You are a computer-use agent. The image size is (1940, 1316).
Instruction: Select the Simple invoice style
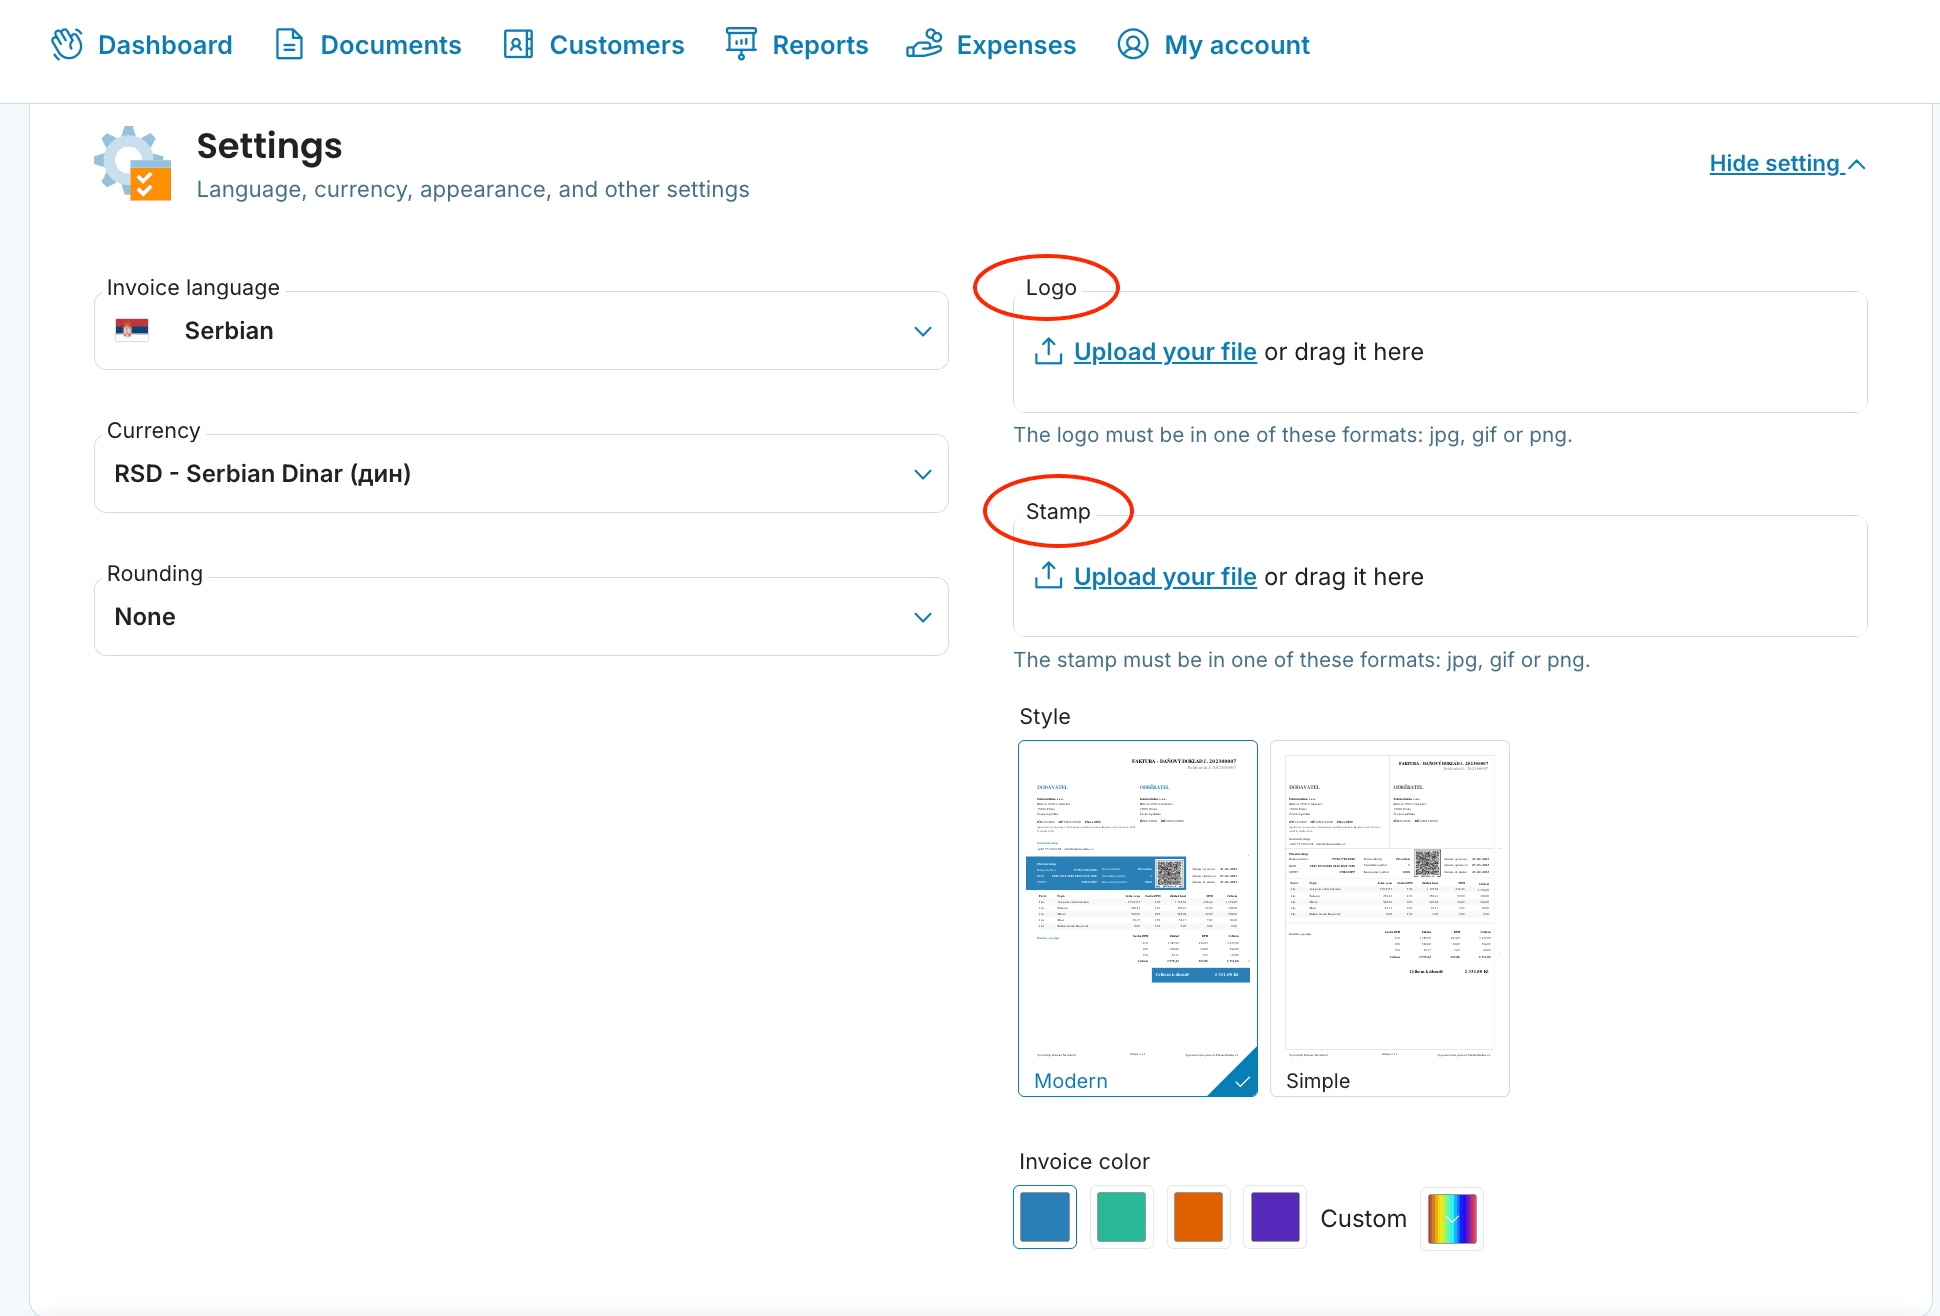pos(1389,918)
